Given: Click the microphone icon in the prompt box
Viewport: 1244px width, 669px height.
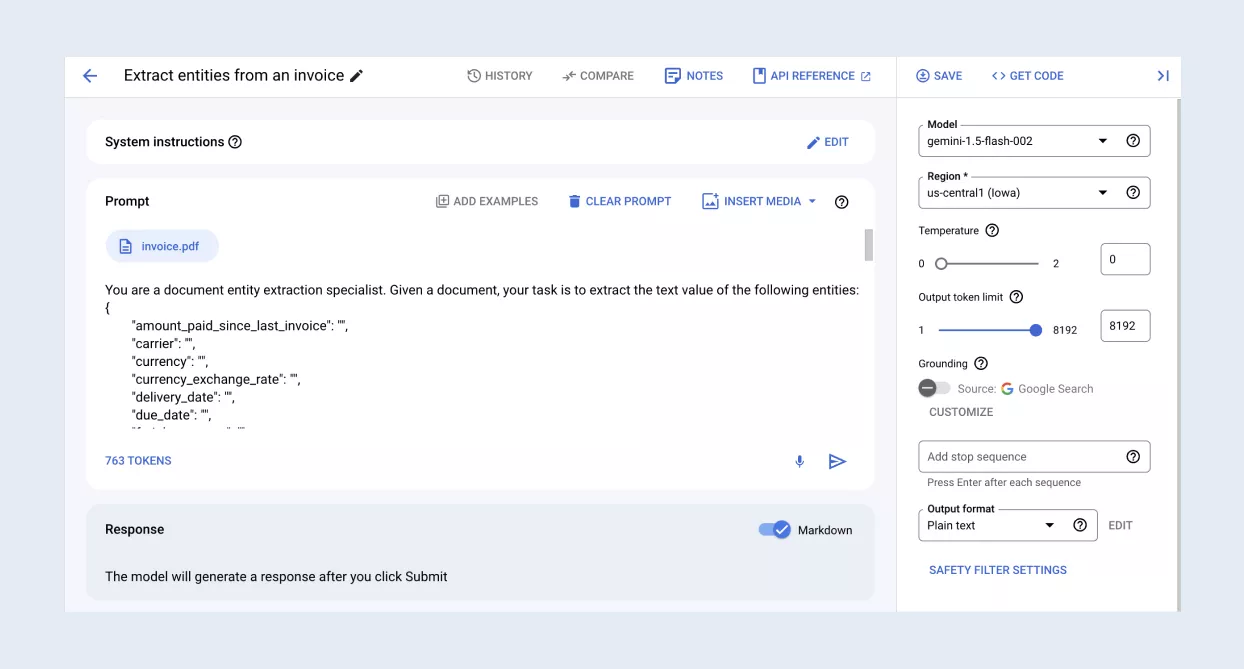Looking at the screenshot, I should (799, 461).
